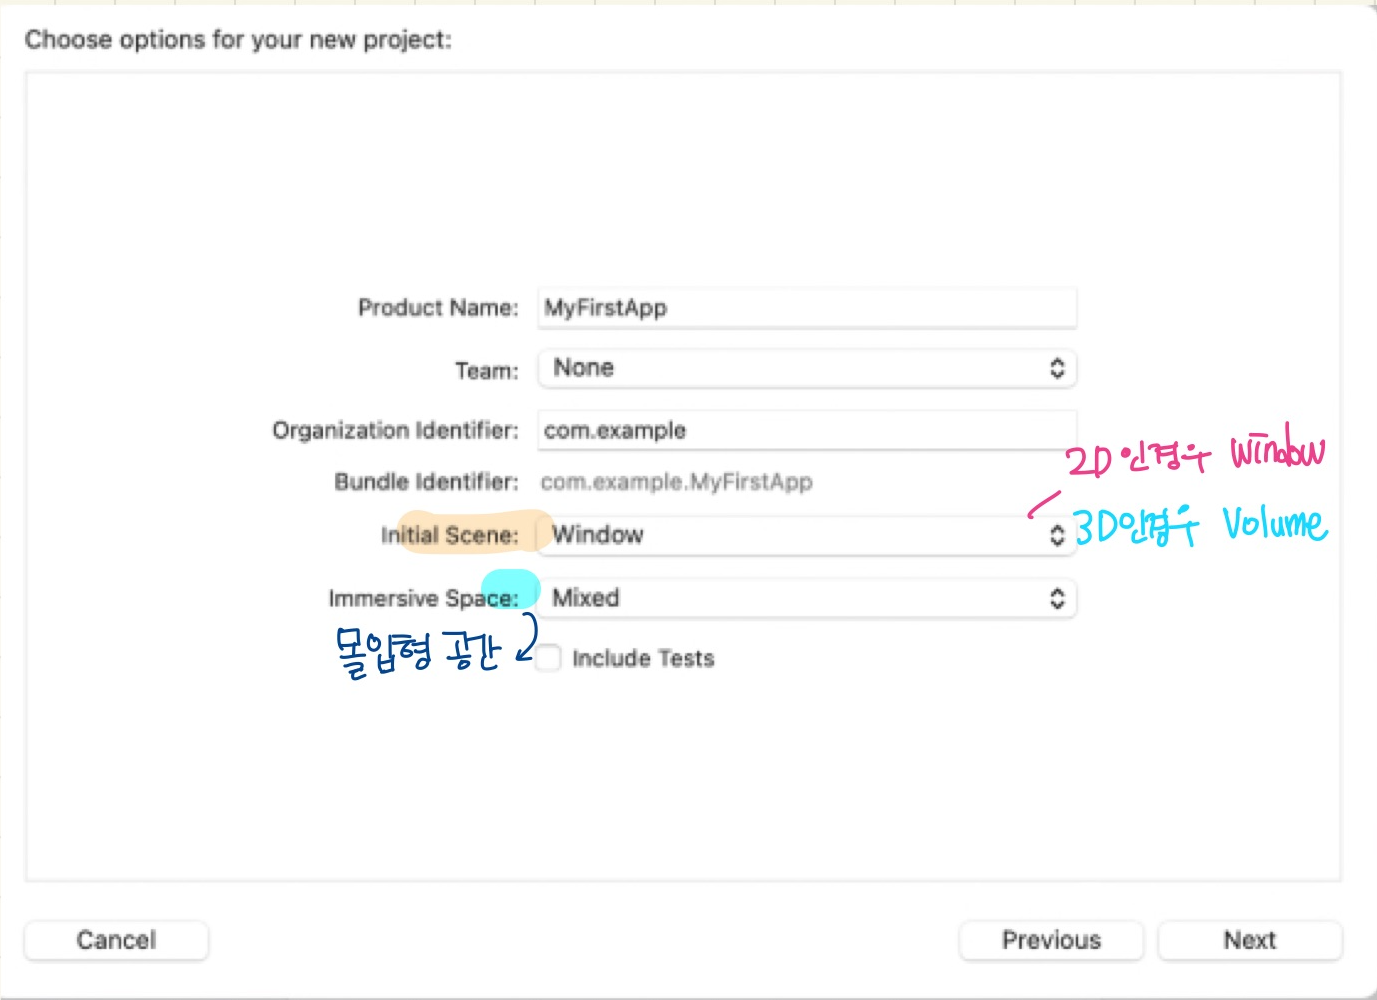
Task: Focus the Product Name field containing MyFirstApp
Action: (x=807, y=308)
